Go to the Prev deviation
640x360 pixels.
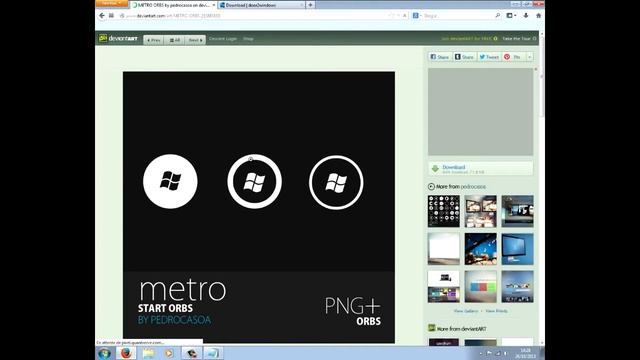click(153, 40)
